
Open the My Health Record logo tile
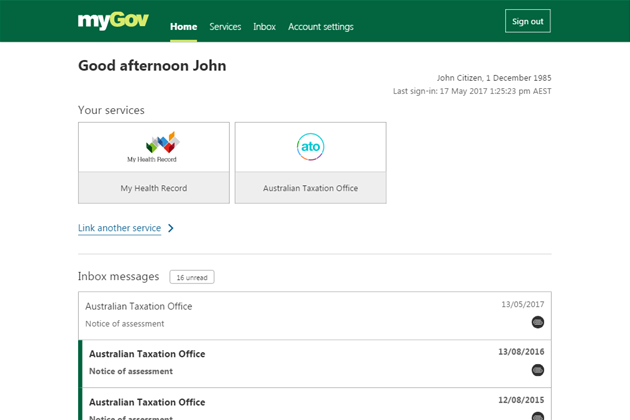(x=154, y=147)
